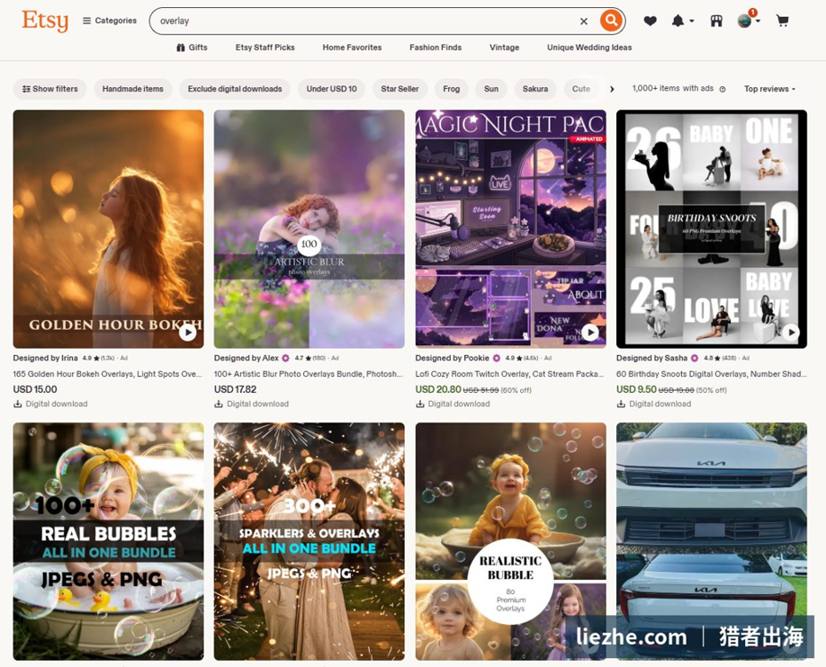This screenshot has height=667, width=826.
Task: Open the Magic Night Pack listing thumbnail
Action: pos(510,229)
